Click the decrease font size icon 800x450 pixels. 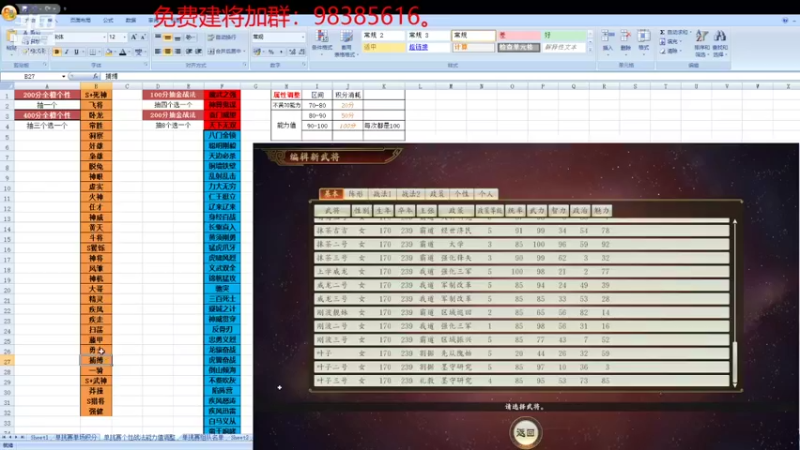click(x=142, y=37)
